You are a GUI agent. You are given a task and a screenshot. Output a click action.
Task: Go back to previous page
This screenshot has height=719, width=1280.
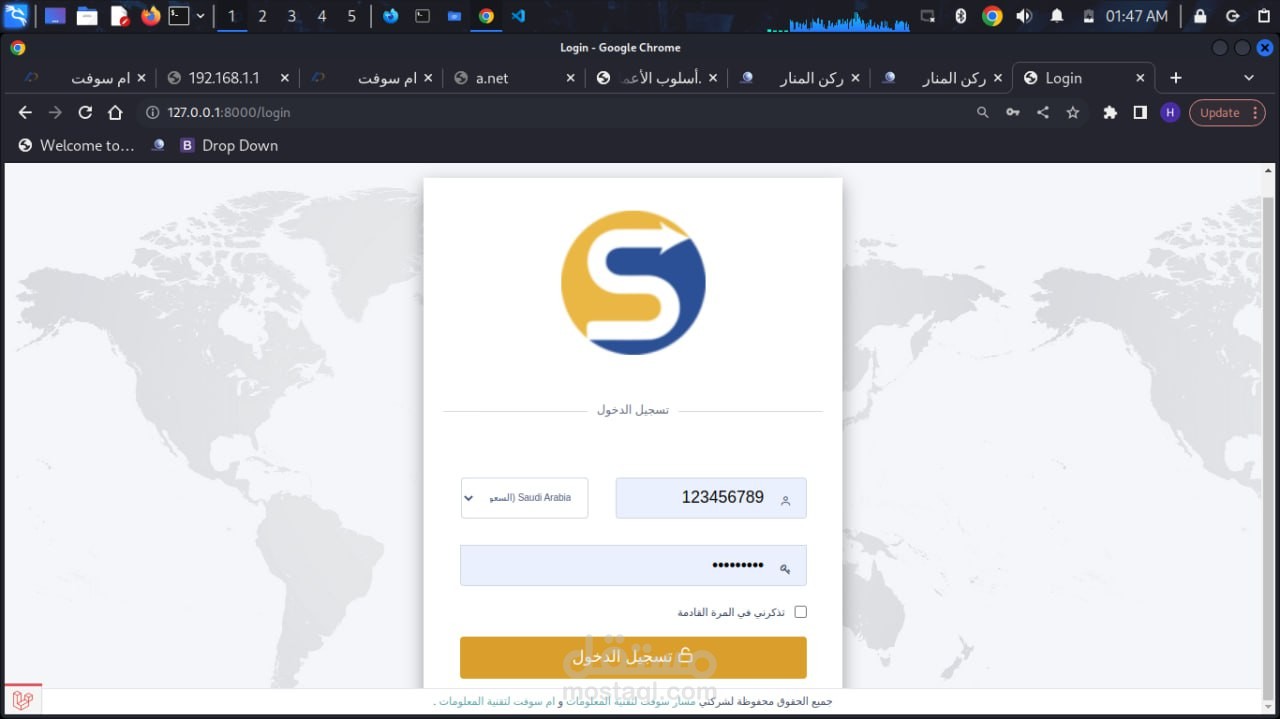click(25, 113)
